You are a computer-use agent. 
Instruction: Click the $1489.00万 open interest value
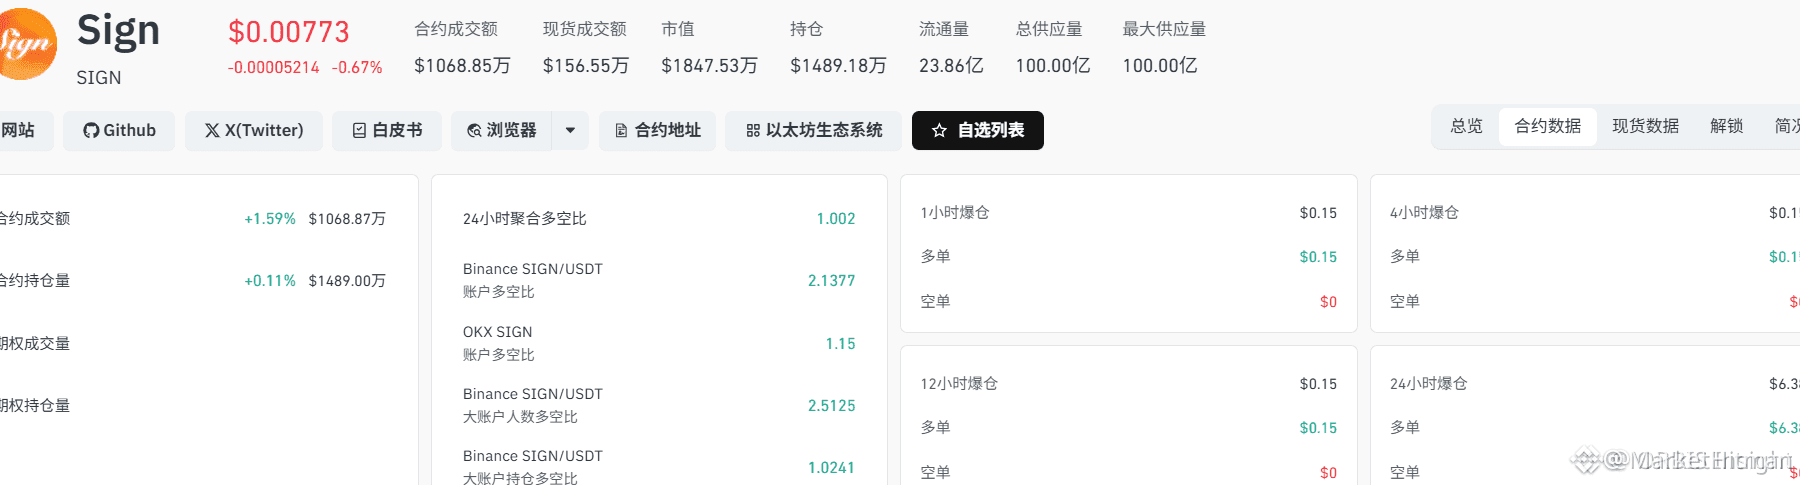[347, 281]
